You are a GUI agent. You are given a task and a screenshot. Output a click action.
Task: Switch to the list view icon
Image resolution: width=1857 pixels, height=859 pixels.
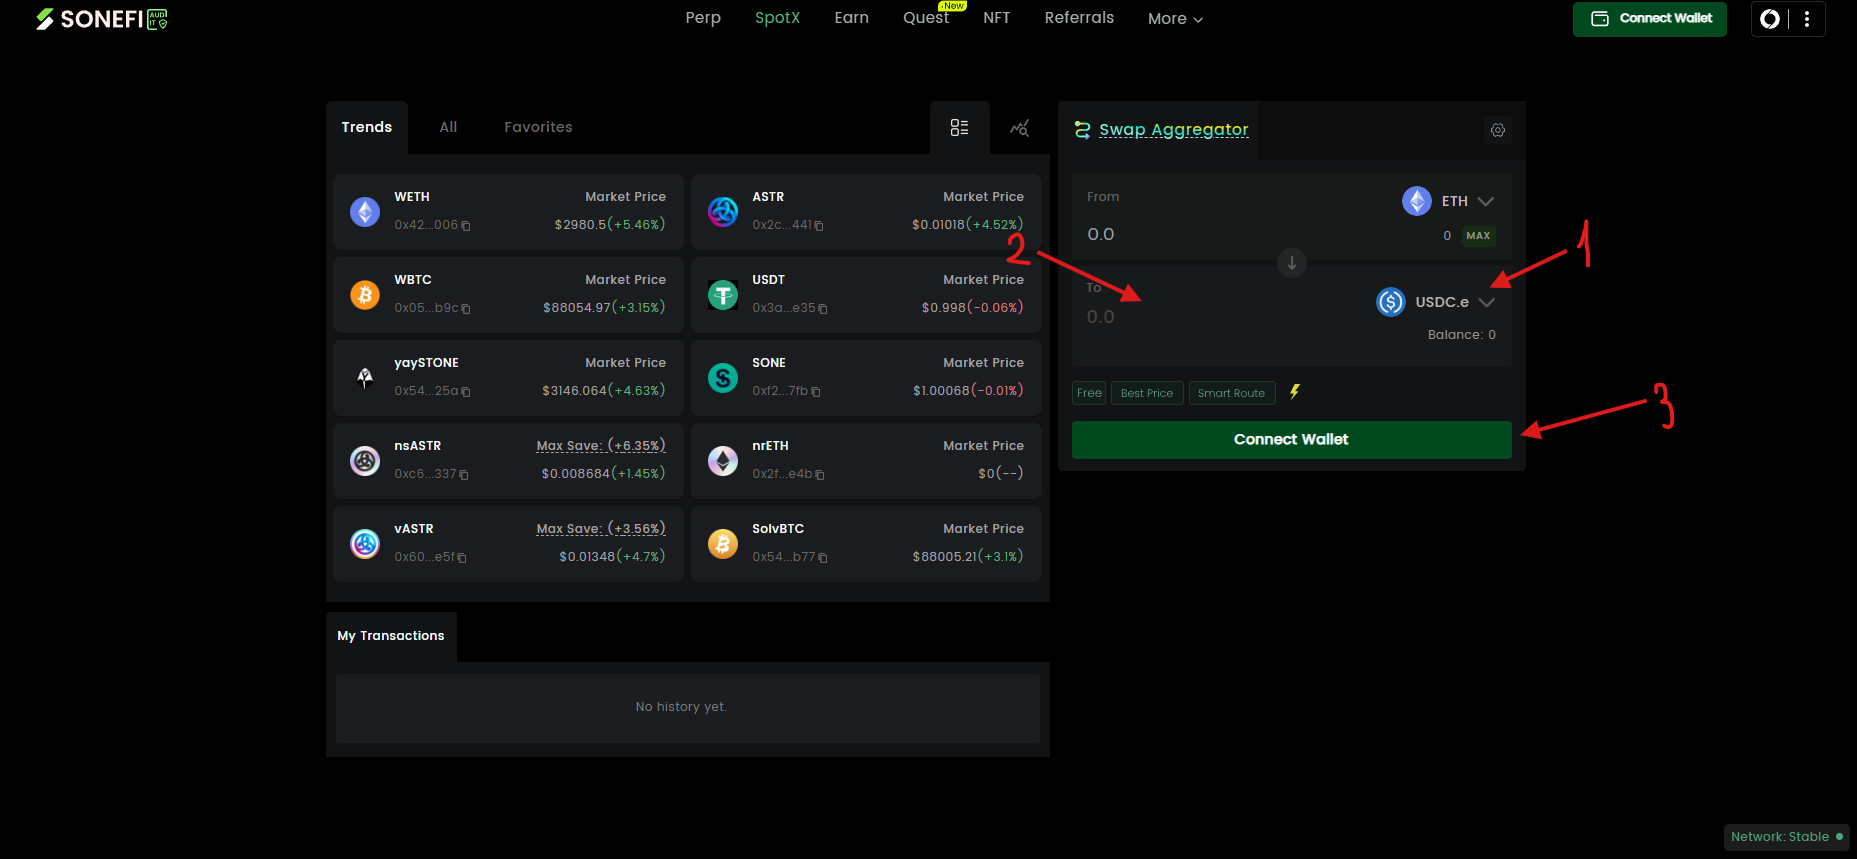pyautogui.click(x=959, y=127)
